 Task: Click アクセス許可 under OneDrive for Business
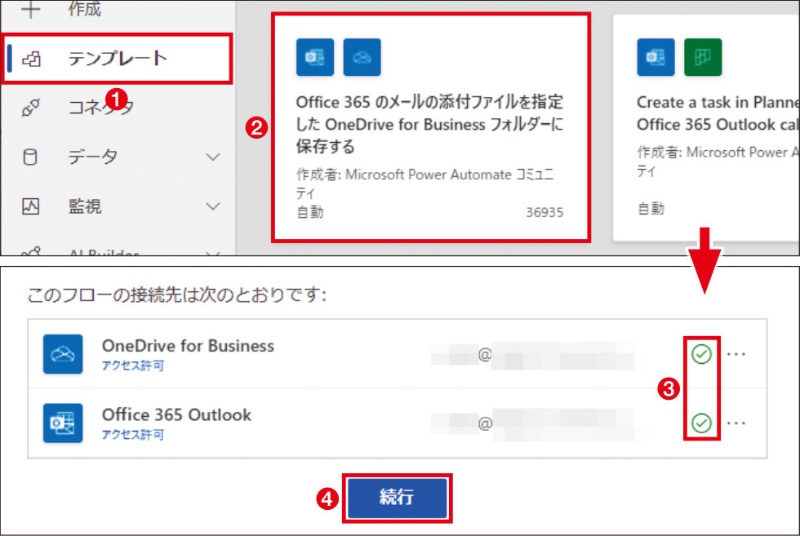(133, 366)
